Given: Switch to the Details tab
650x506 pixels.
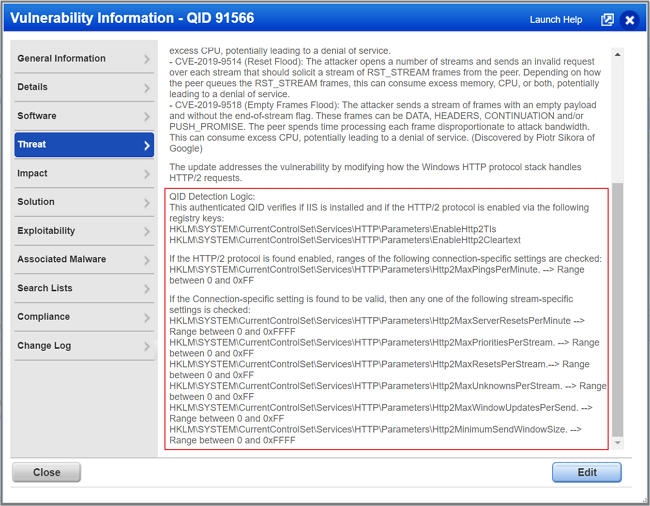Looking at the screenshot, I should coord(84,87).
